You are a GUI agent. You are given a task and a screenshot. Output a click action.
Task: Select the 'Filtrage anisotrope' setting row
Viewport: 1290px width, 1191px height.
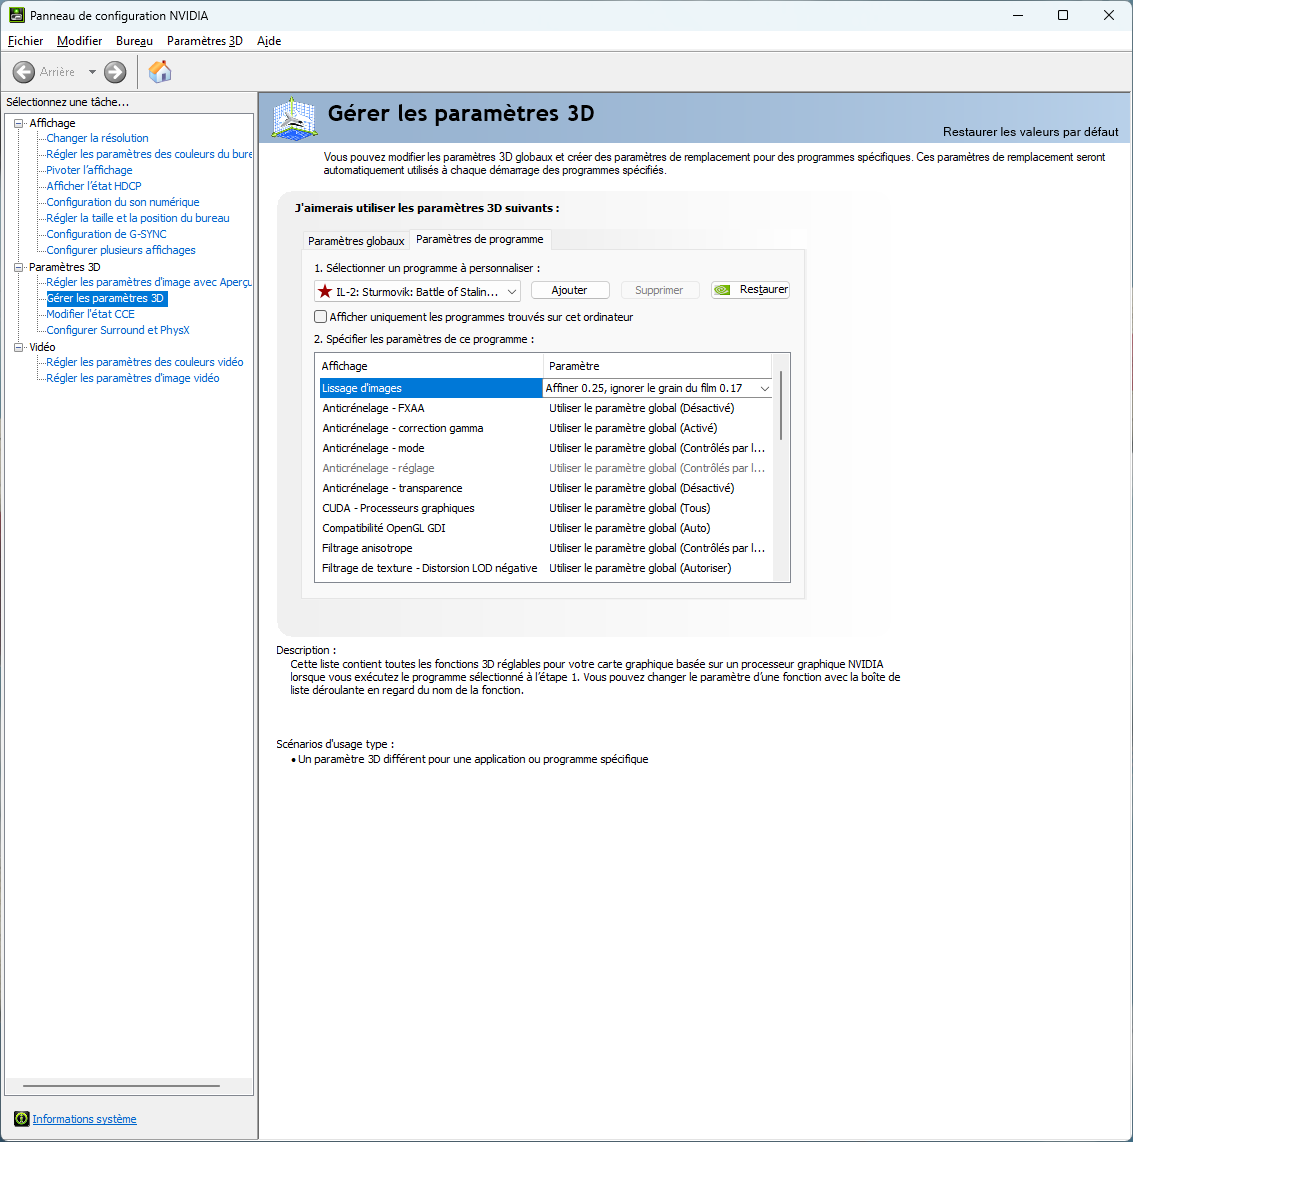click(546, 548)
